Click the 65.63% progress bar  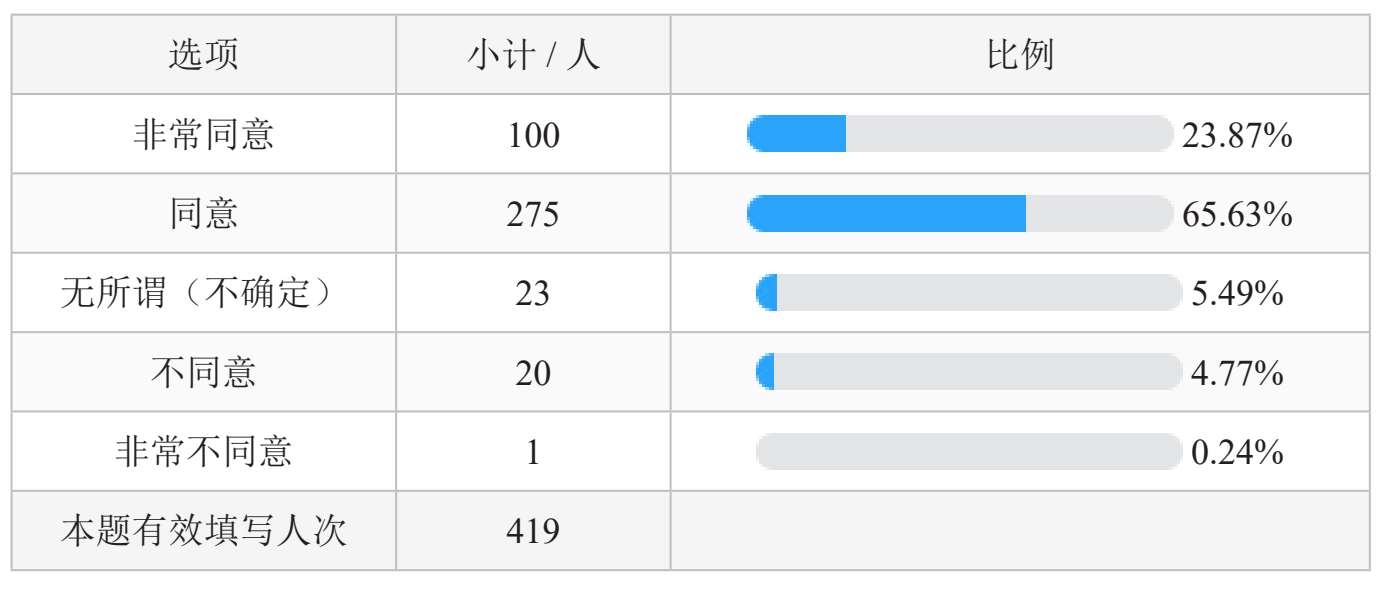pos(959,213)
